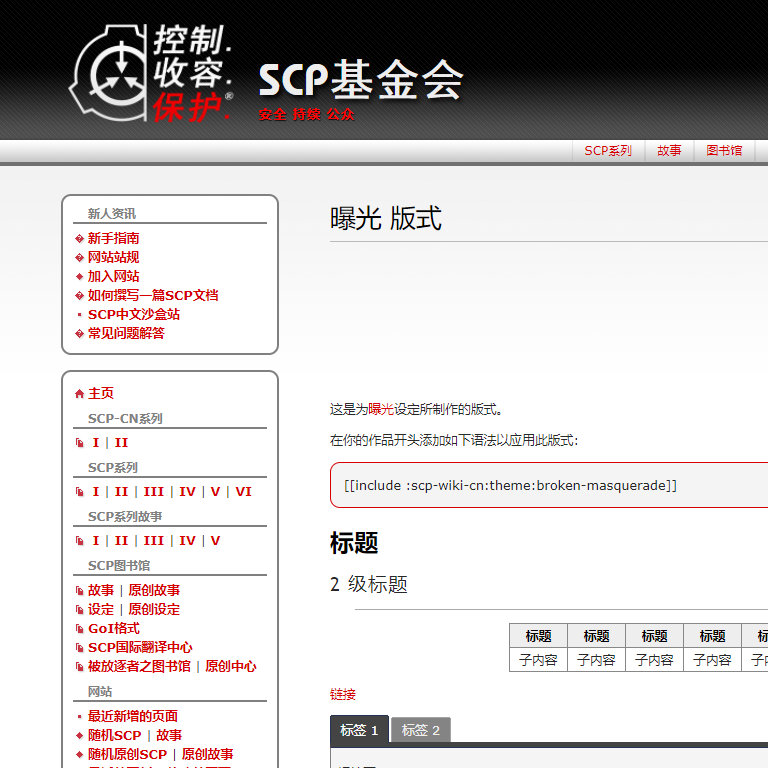
Task: Go to SCP-CN系列 volume II
Action: click(x=121, y=443)
